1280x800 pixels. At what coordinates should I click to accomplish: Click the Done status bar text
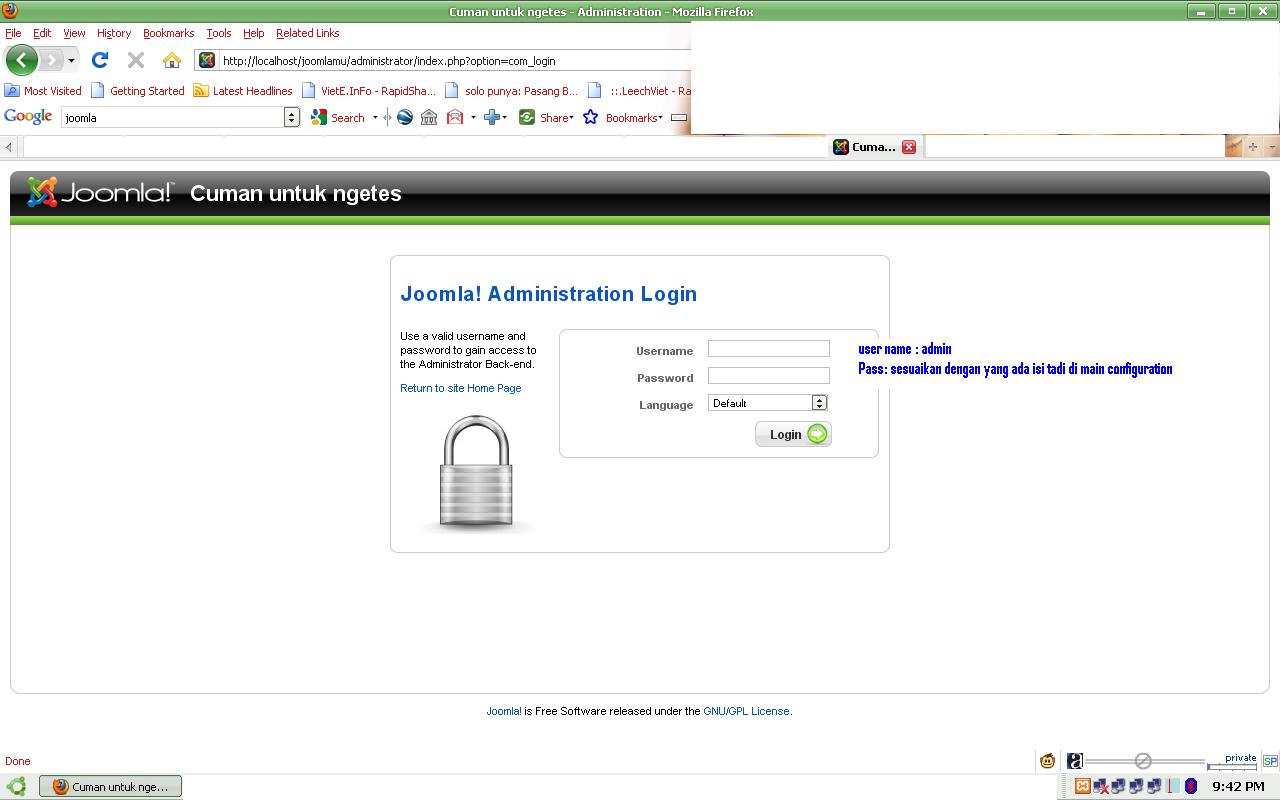pyautogui.click(x=18, y=761)
